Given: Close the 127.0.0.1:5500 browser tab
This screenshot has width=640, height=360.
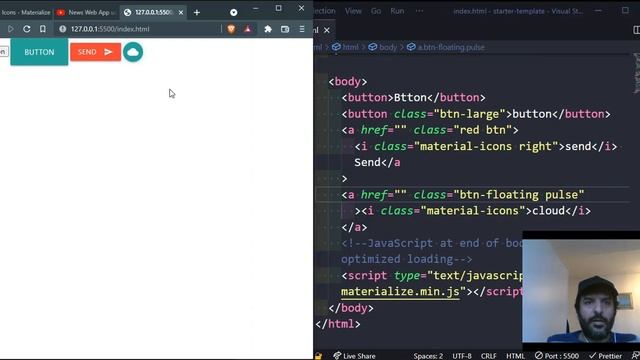Looking at the screenshot, I should click(181, 13).
